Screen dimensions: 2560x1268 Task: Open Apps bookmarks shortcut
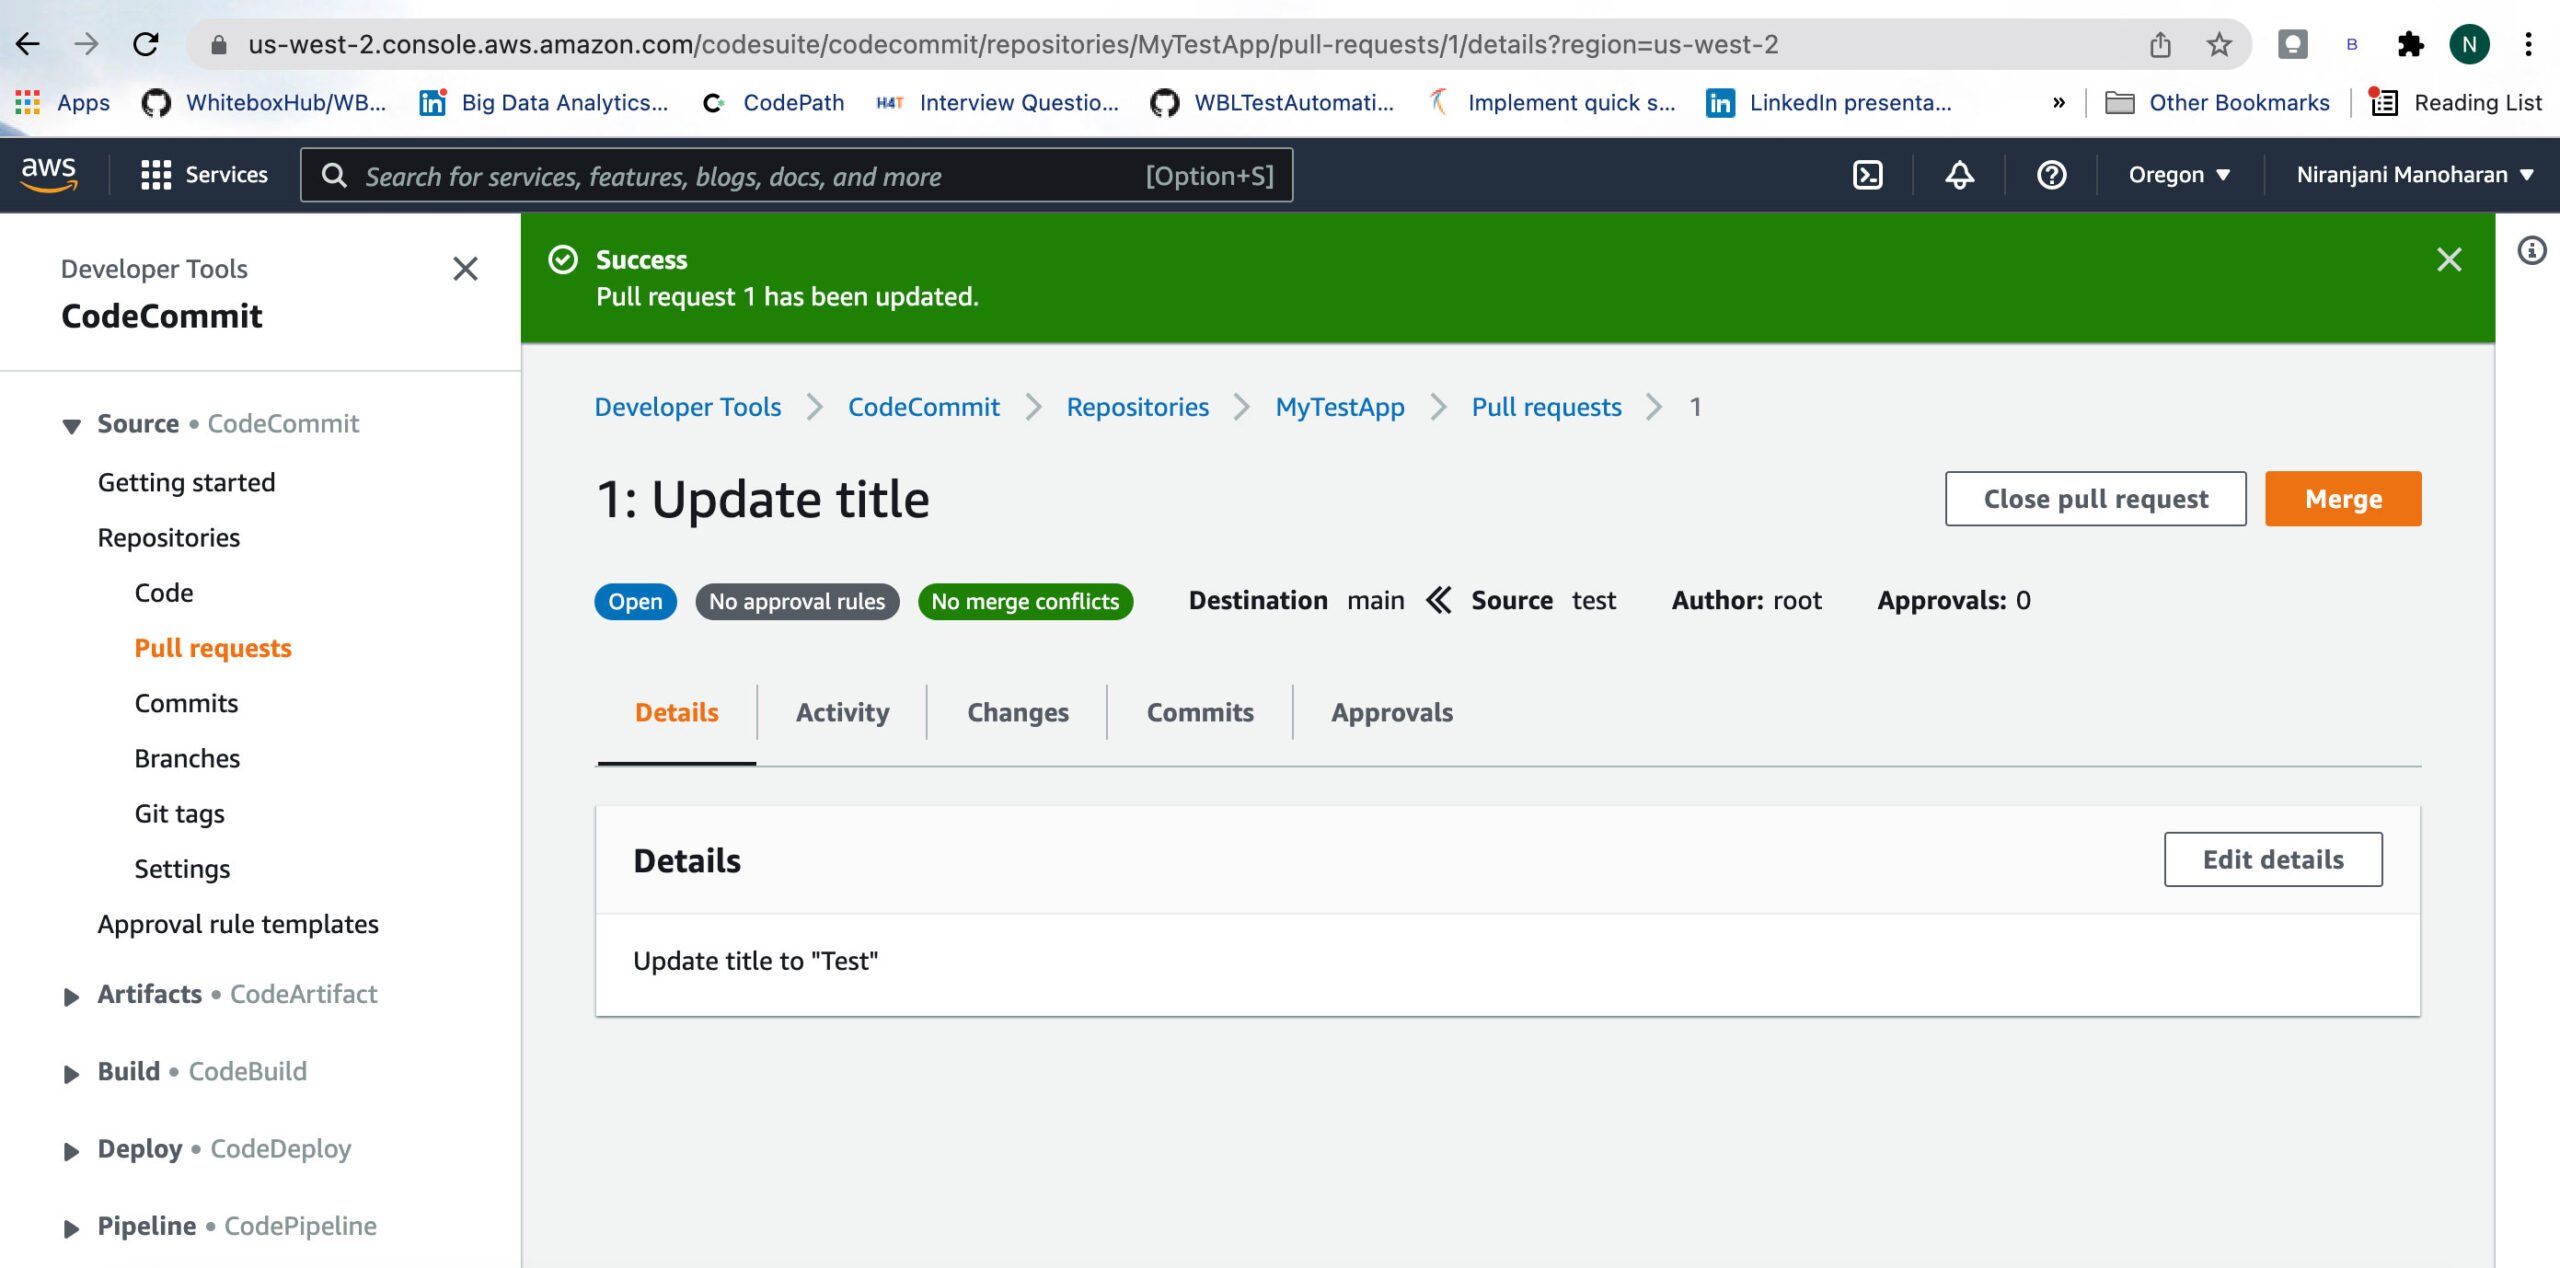62,102
